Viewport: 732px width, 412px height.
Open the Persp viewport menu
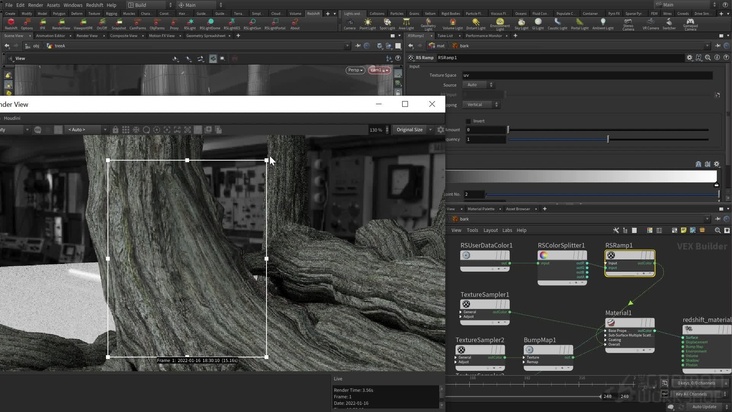[355, 70]
